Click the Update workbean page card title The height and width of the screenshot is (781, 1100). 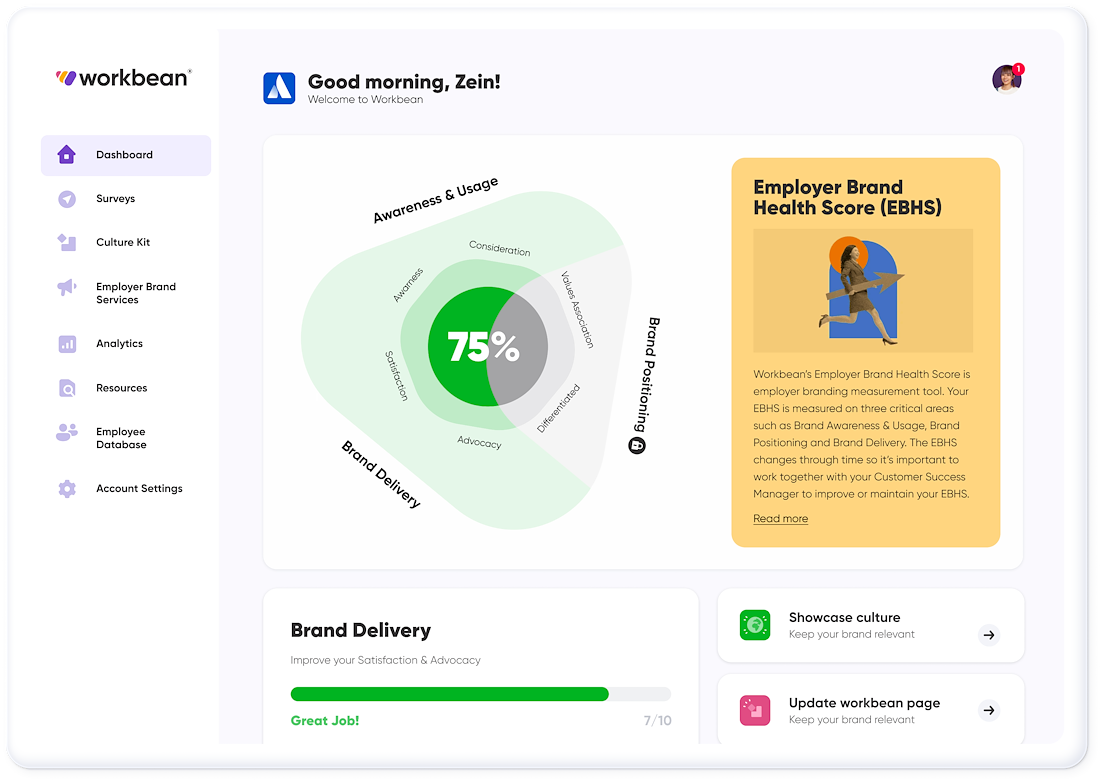tap(864, 703)
